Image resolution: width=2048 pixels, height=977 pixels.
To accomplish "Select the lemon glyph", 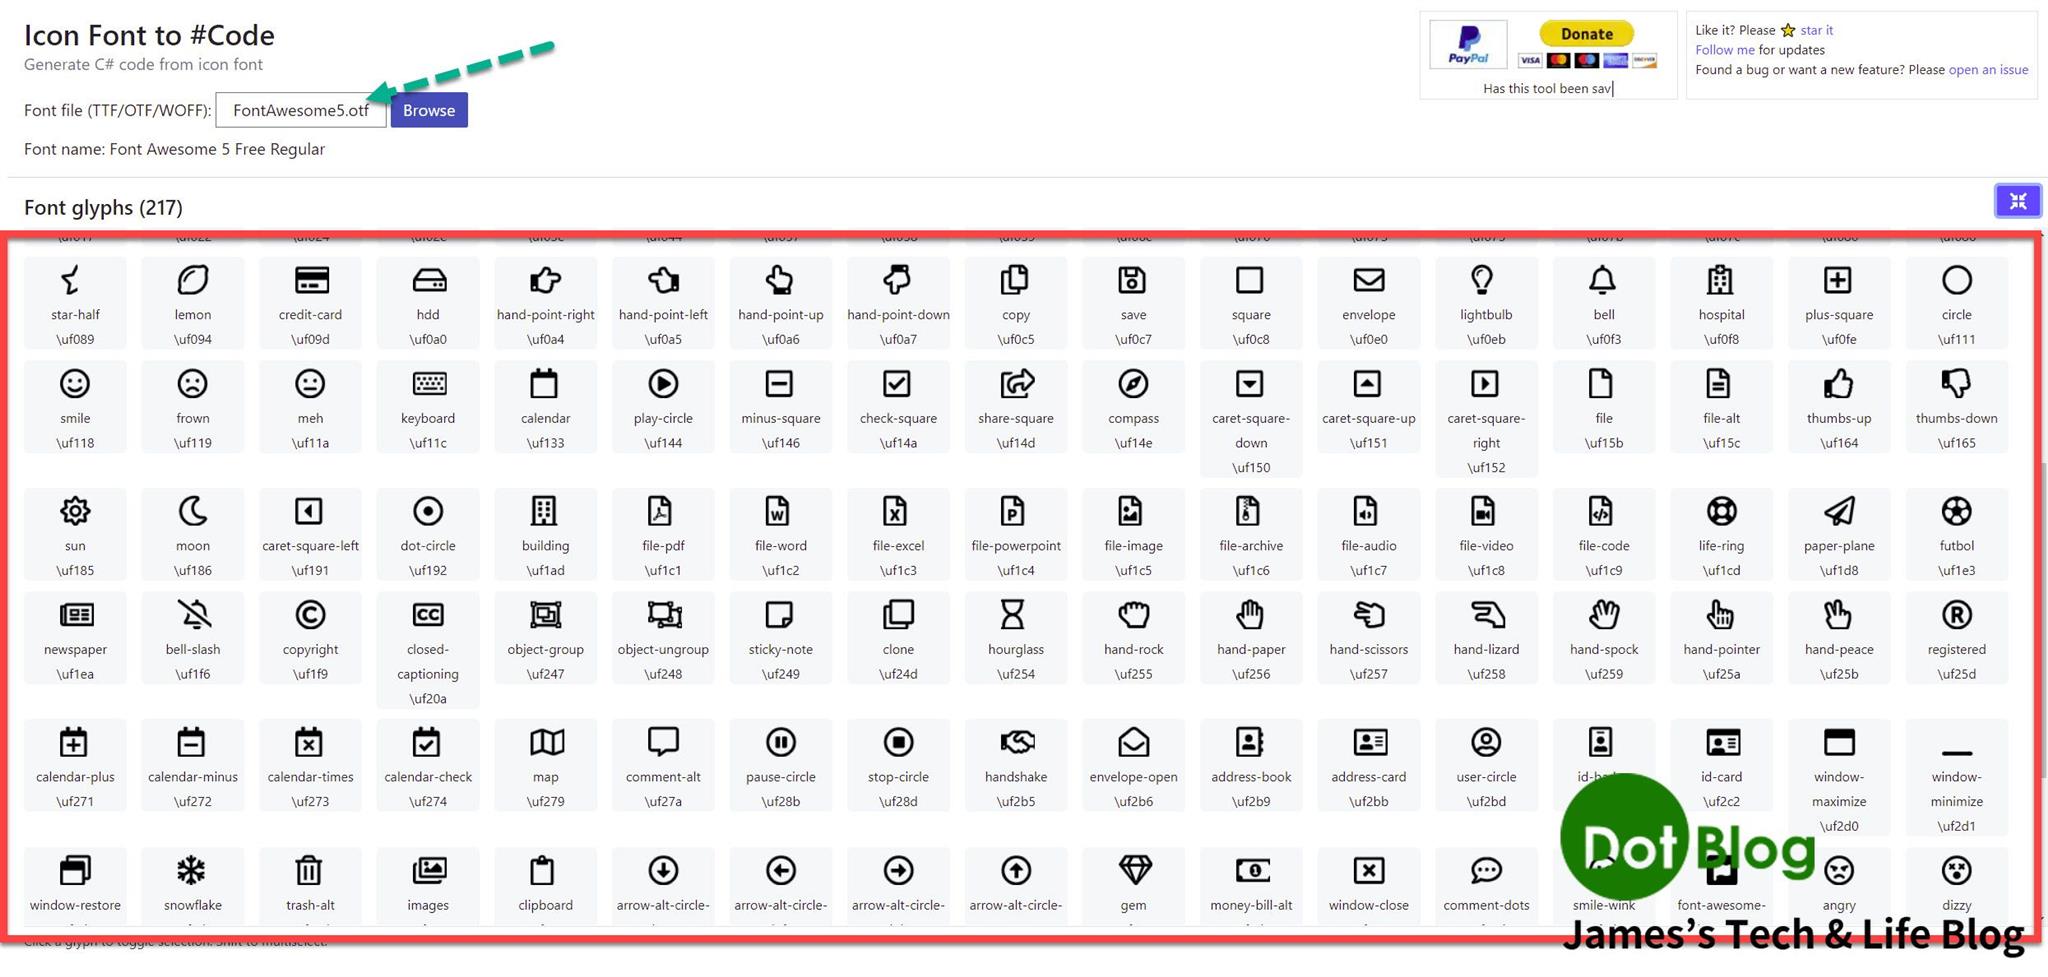I will [192, 300].
